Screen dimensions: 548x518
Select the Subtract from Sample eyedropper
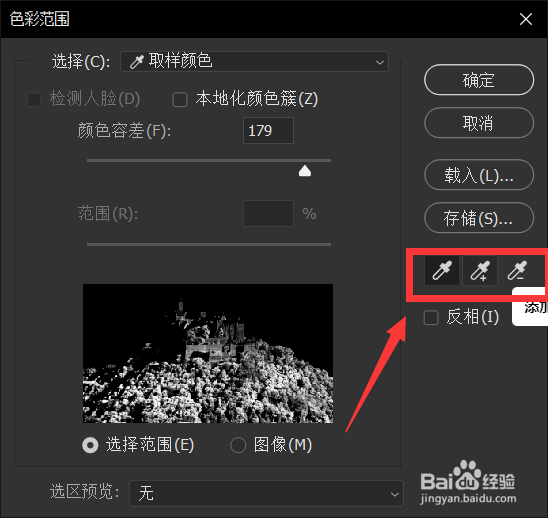518,271
